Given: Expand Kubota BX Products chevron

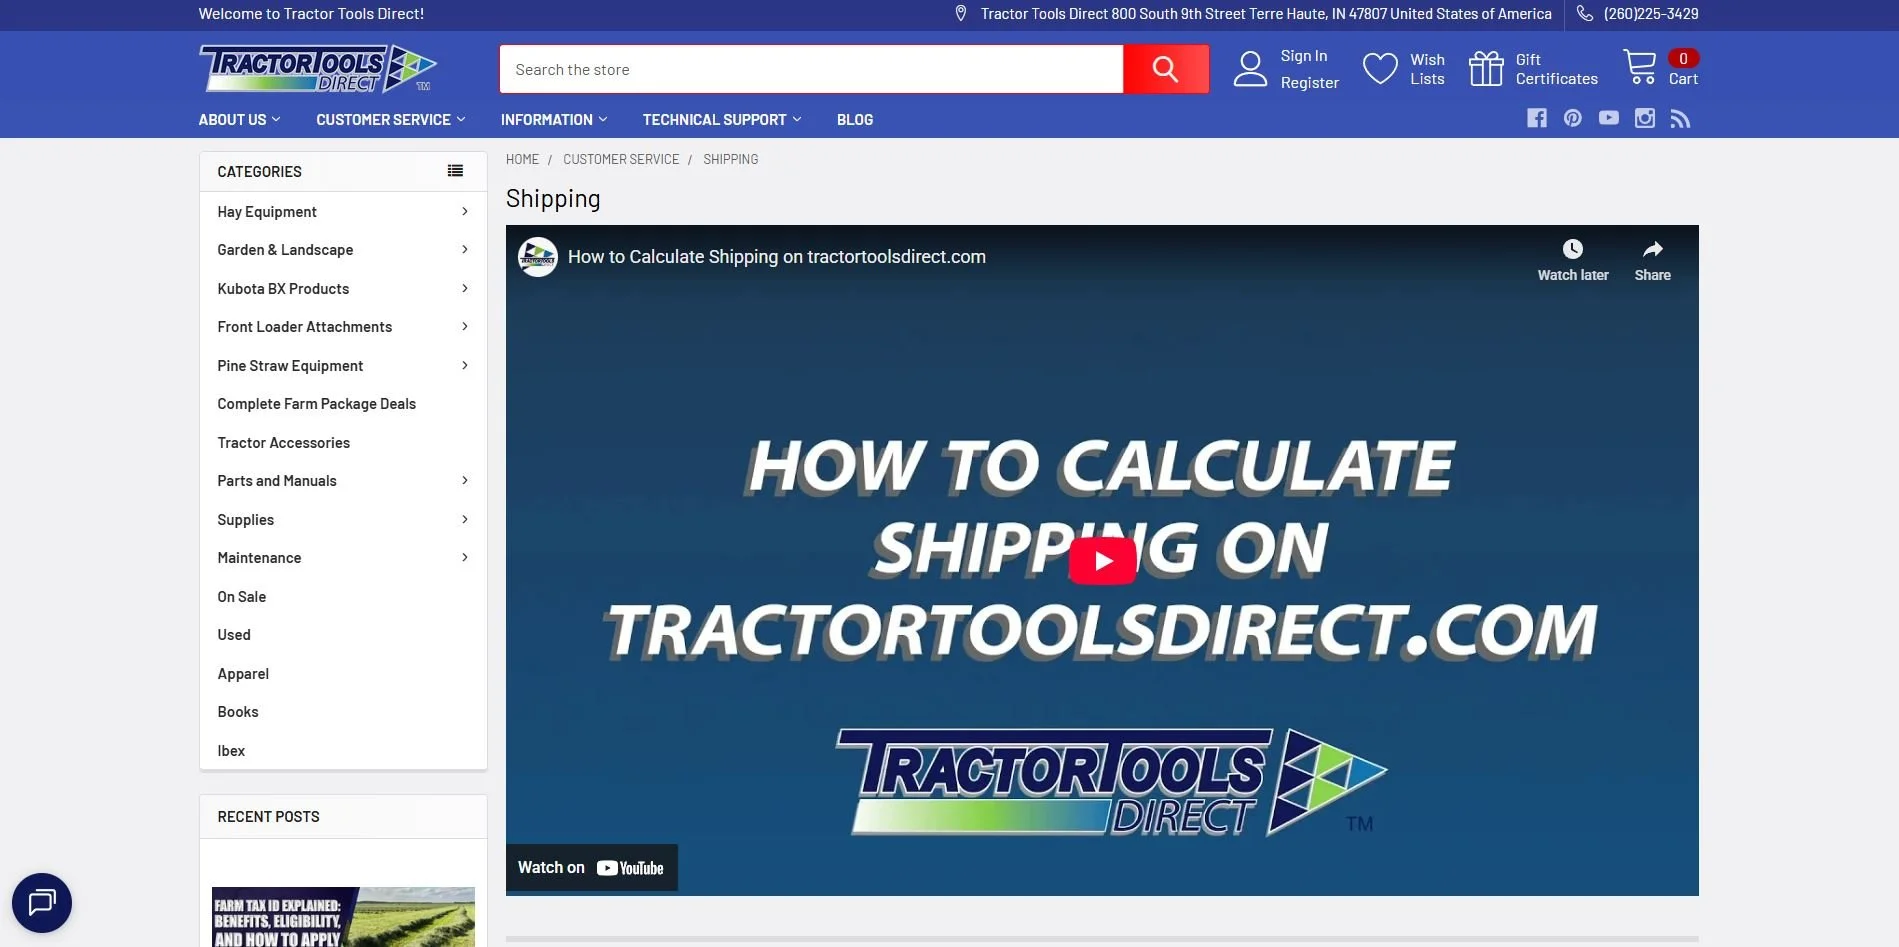Looking at the screenshot, I should click(x=465, y=289).
